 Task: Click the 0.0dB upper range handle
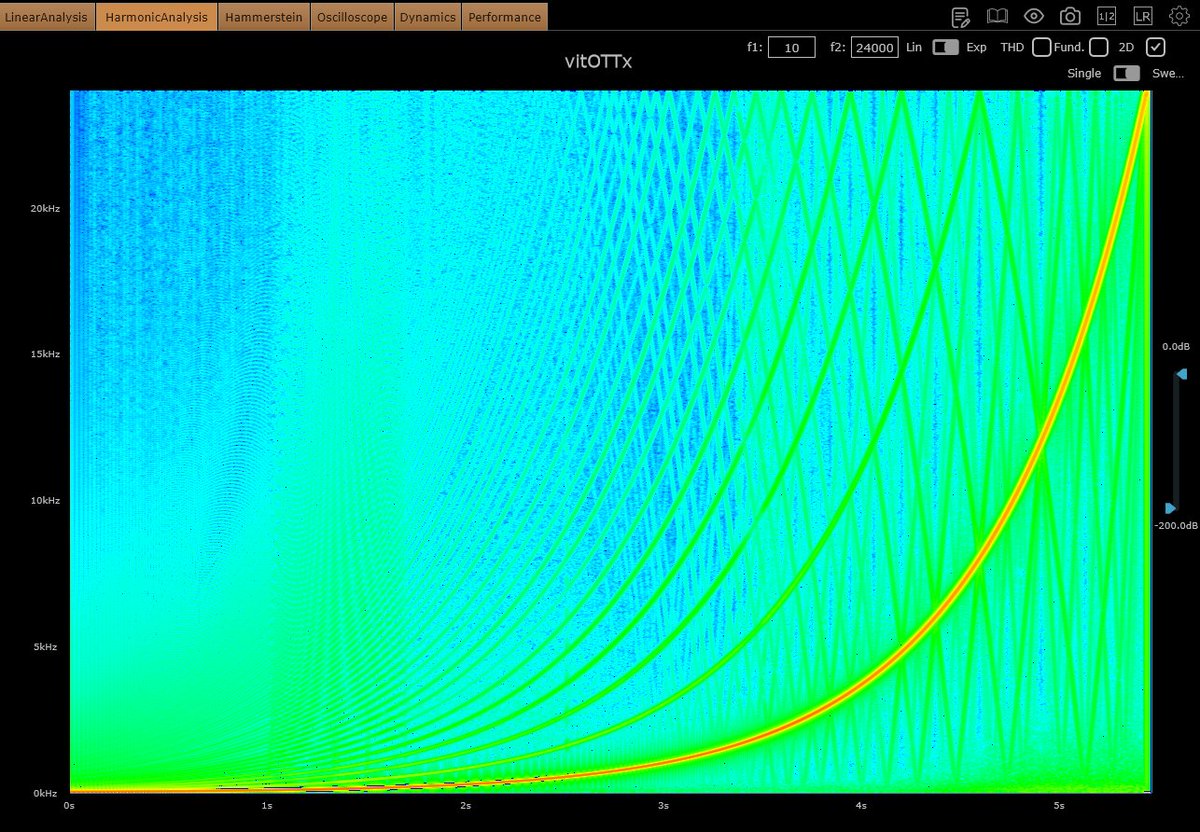point(1181,374)
